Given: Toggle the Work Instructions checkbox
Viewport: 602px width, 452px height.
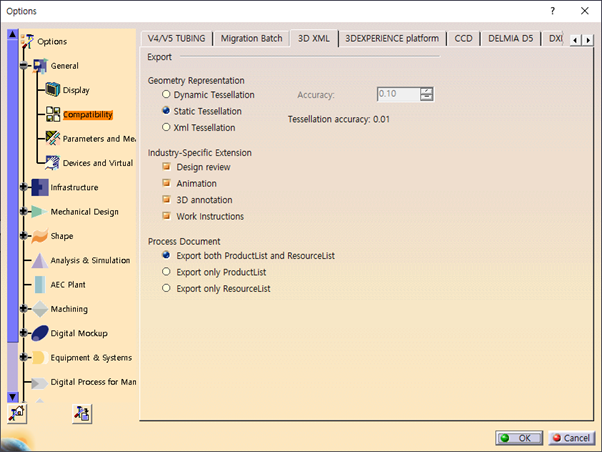Looking at the screenshot, I should (x=166, y=216).
